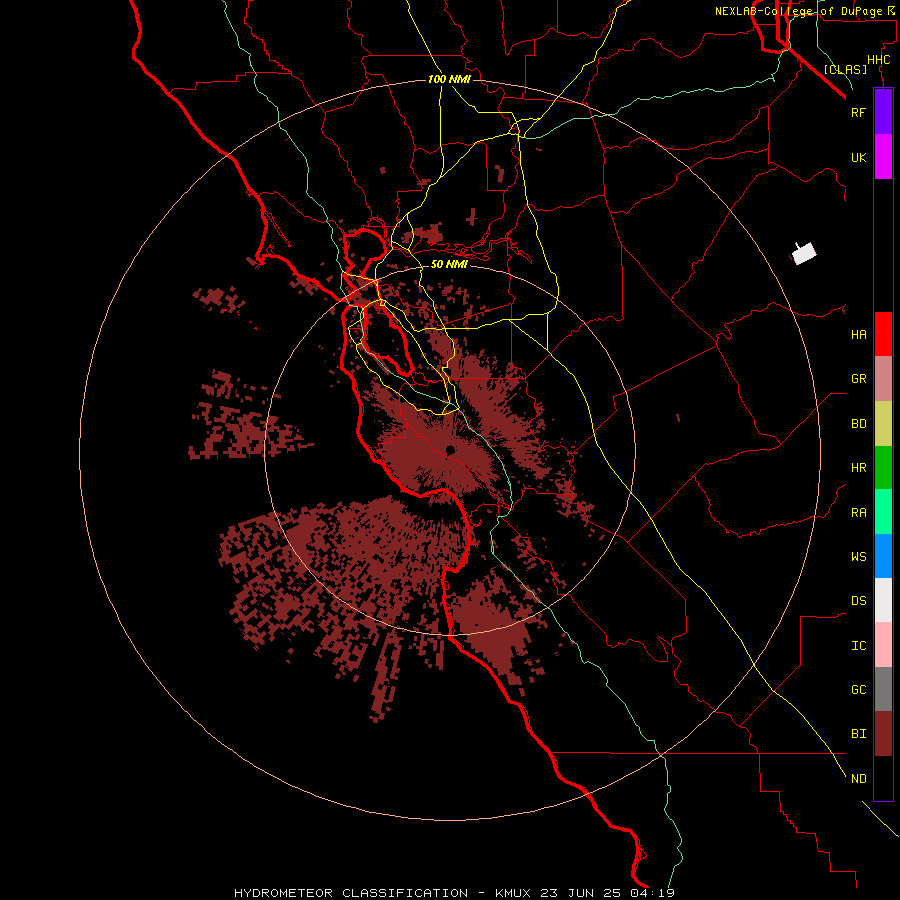
Task: Click the '04:19' timestamp text
Action: click(651, 893)
